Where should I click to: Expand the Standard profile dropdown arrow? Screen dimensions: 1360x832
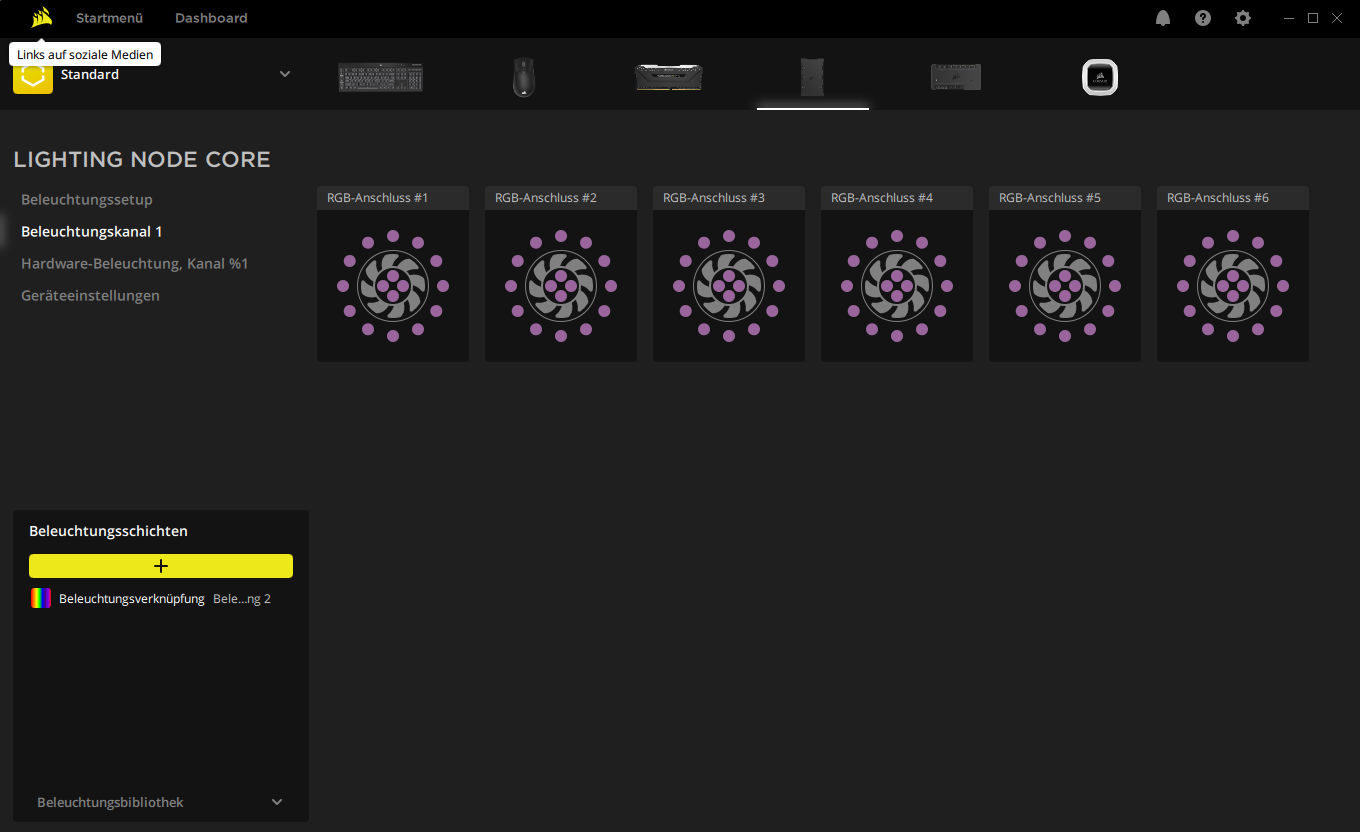pyautogui.click(x=285, y=74)
